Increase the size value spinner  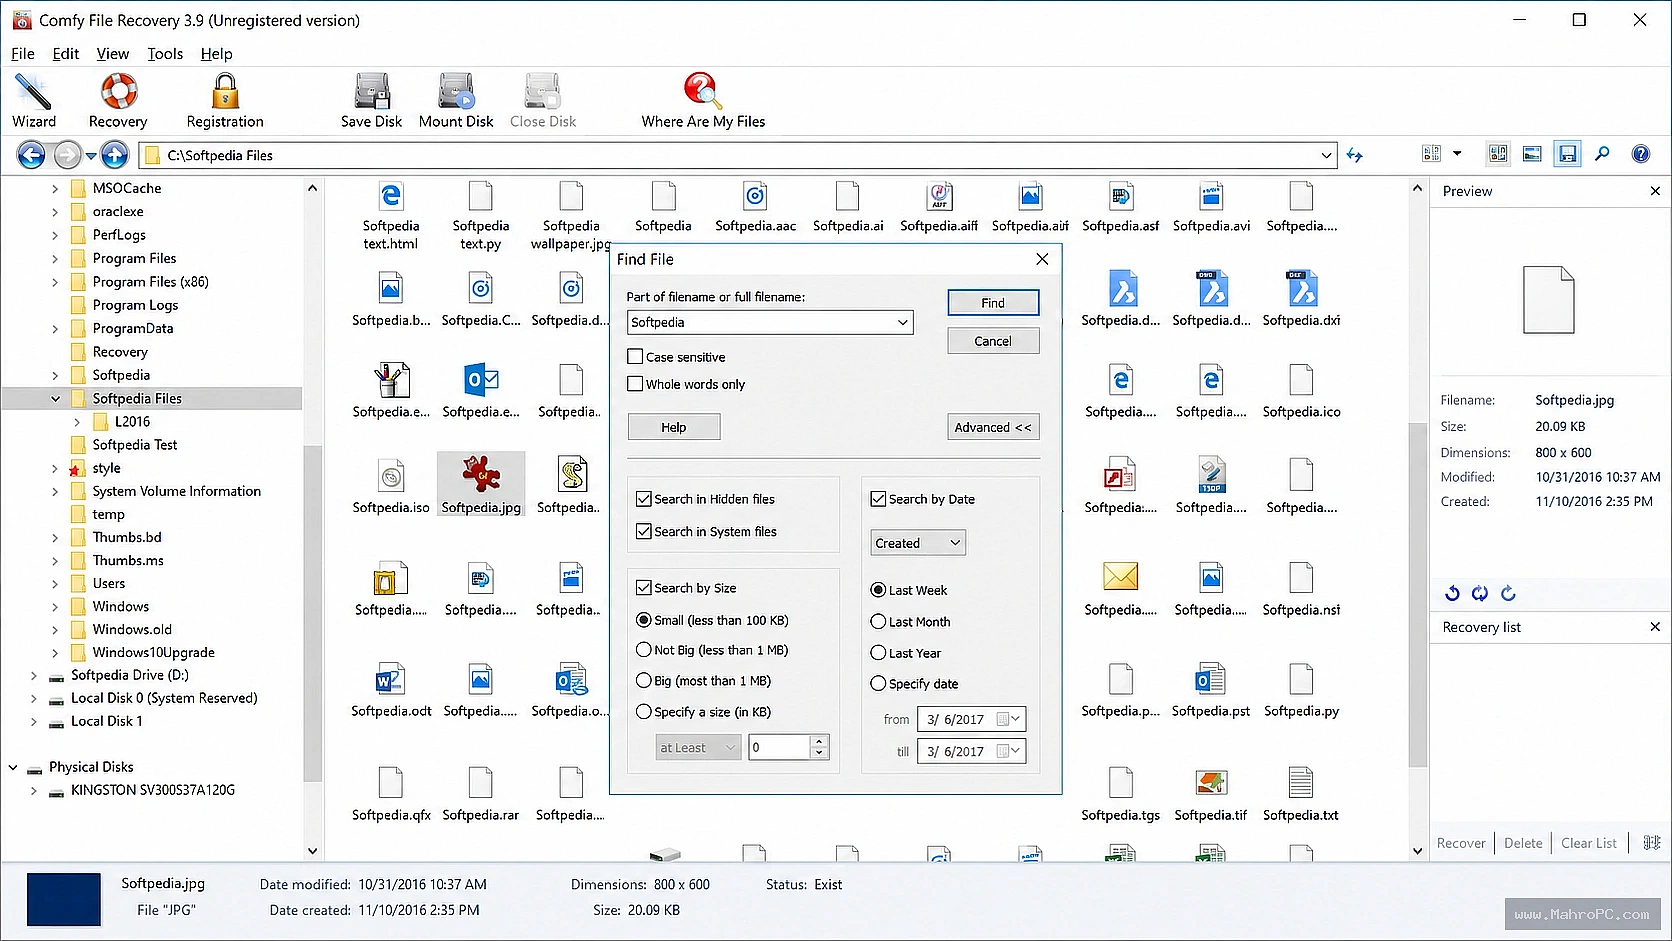820,742
